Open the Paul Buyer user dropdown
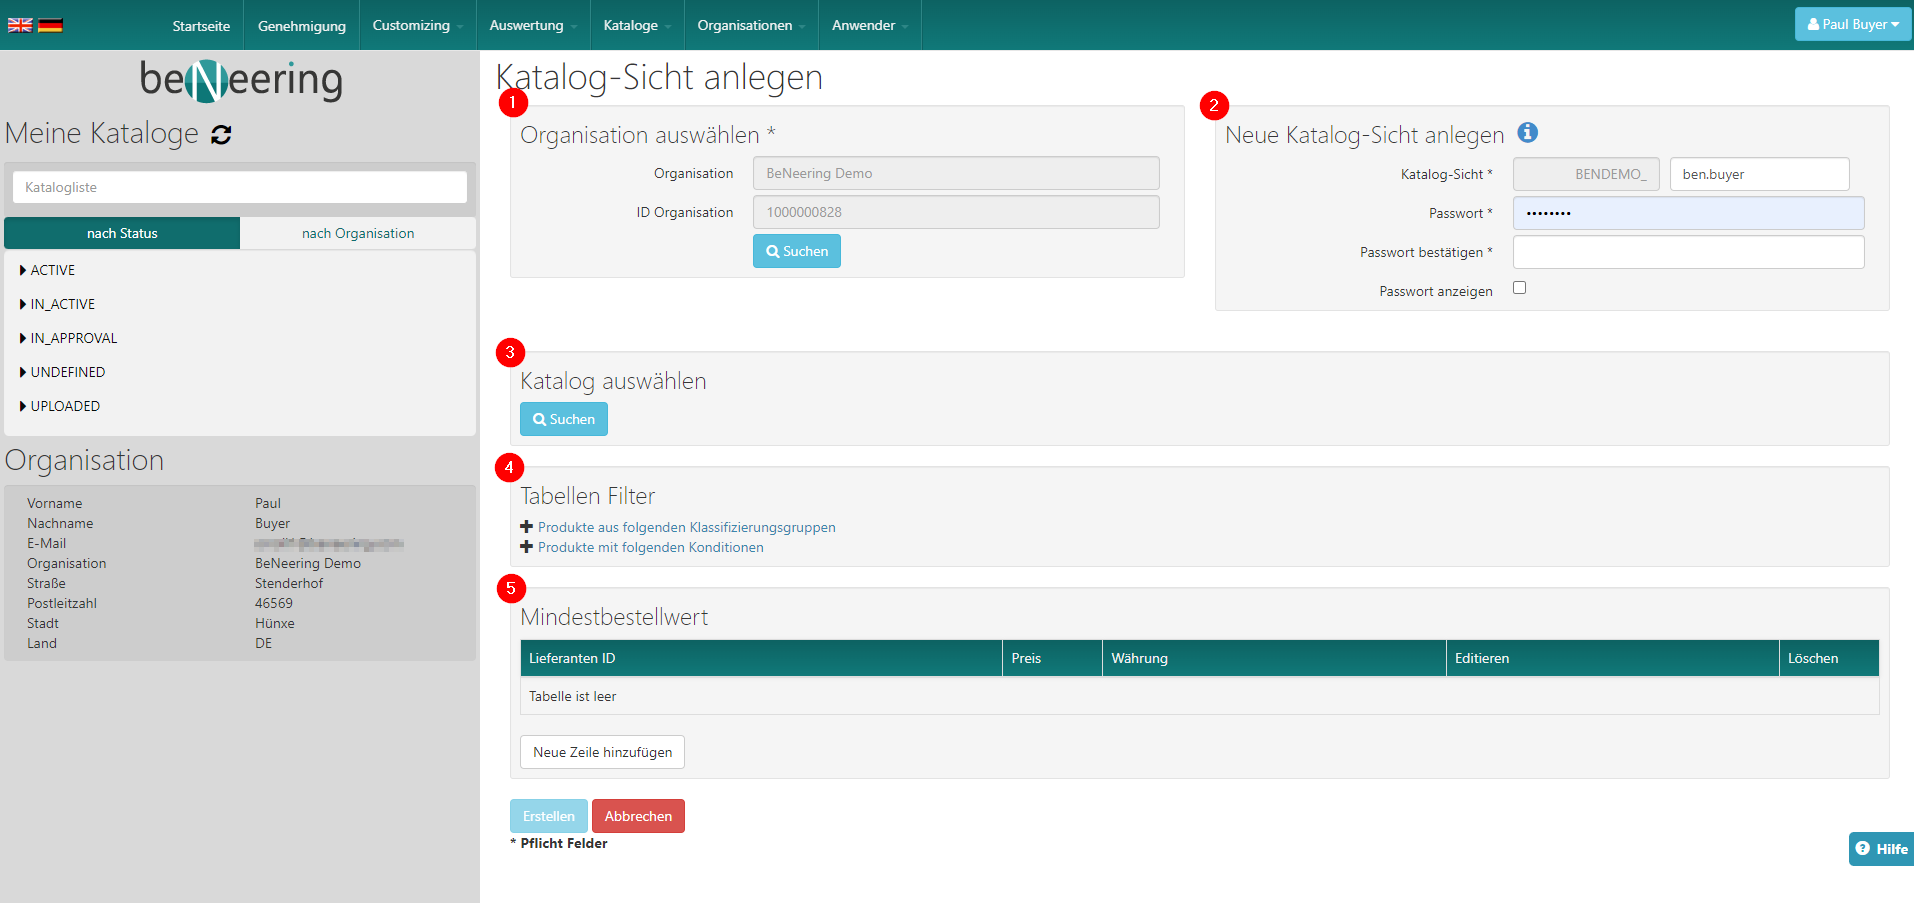Screen dimensions: 1914x903 pyautogui.click(x=1852, y=24)
